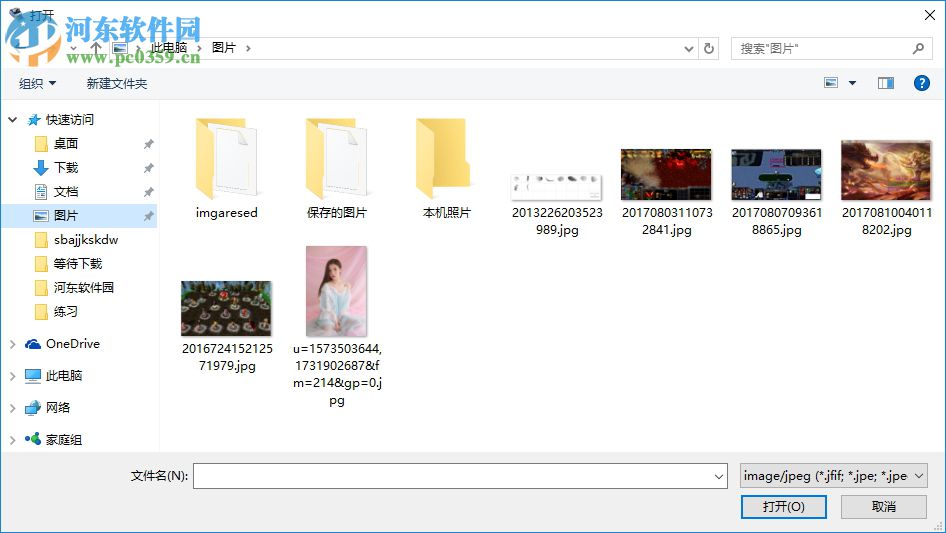Toggle the preview pane icon
The image size is (946, 533).
(885, 83)
